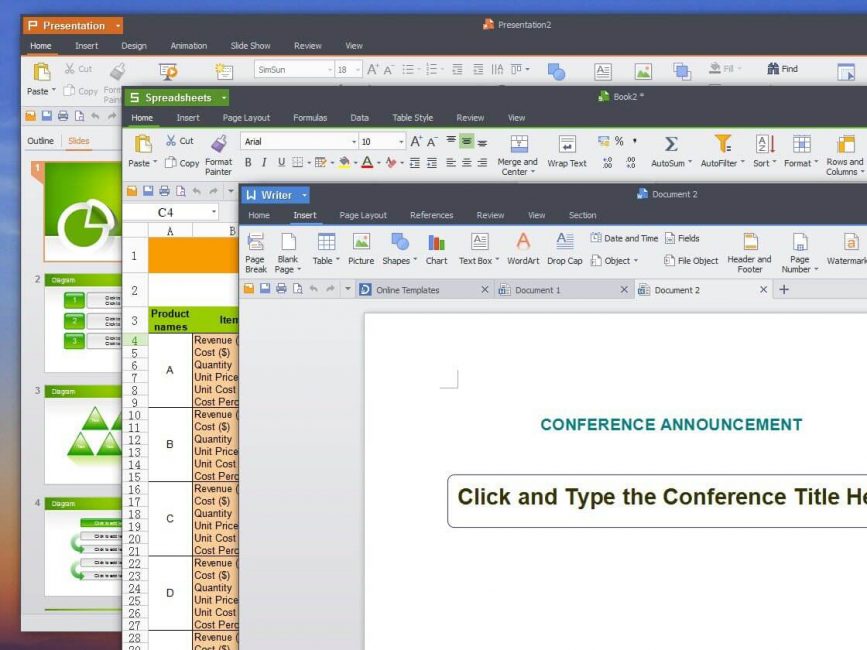
Task: Expand font size 10 dropdown in Spreadsheets
Action: coord(401,141)
